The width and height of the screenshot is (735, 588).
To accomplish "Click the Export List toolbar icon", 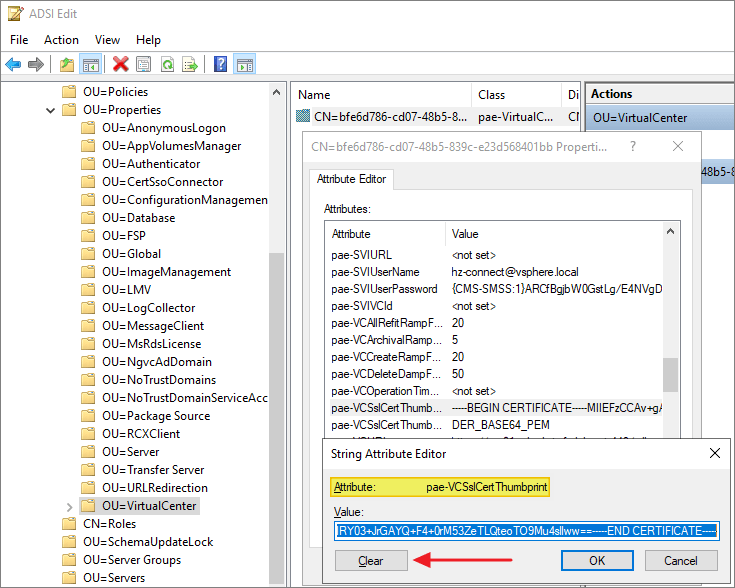I will point(190,64).
